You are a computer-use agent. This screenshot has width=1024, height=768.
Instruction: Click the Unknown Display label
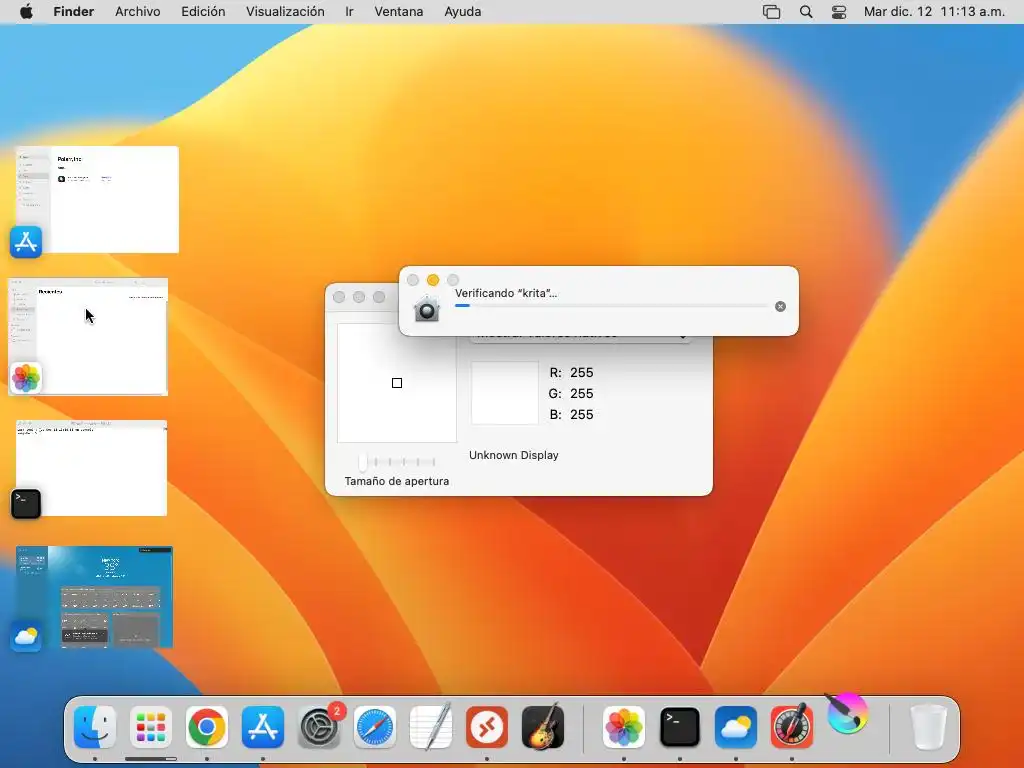[514, 455]
